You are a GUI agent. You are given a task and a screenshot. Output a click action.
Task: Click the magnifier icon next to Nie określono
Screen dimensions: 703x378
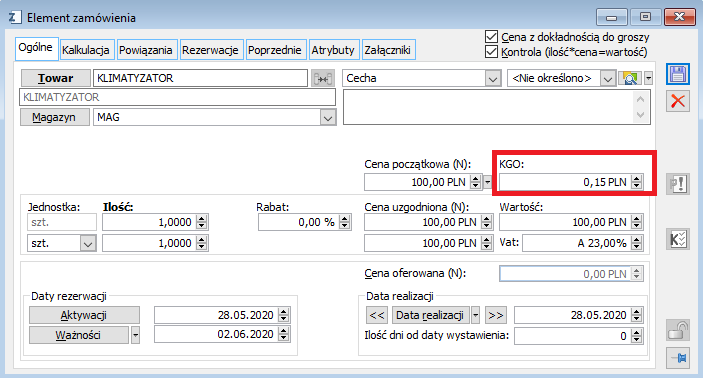(x=630, y=78)
